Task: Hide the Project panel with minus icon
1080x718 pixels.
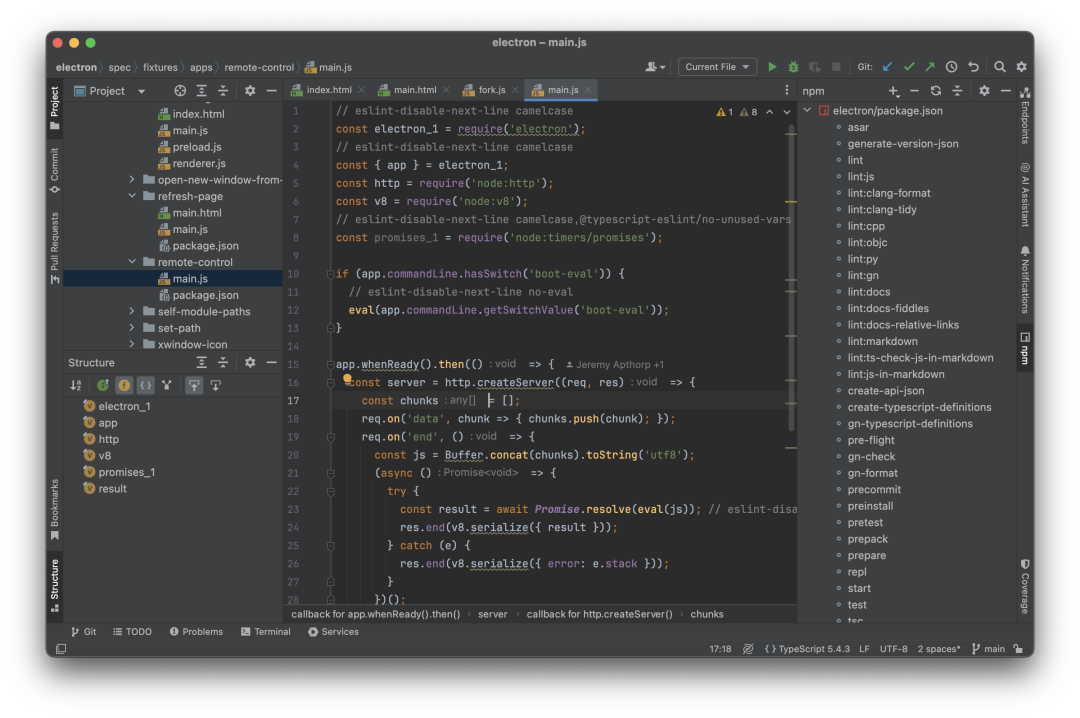Action: pyautogui.click(x=271, y=91)
